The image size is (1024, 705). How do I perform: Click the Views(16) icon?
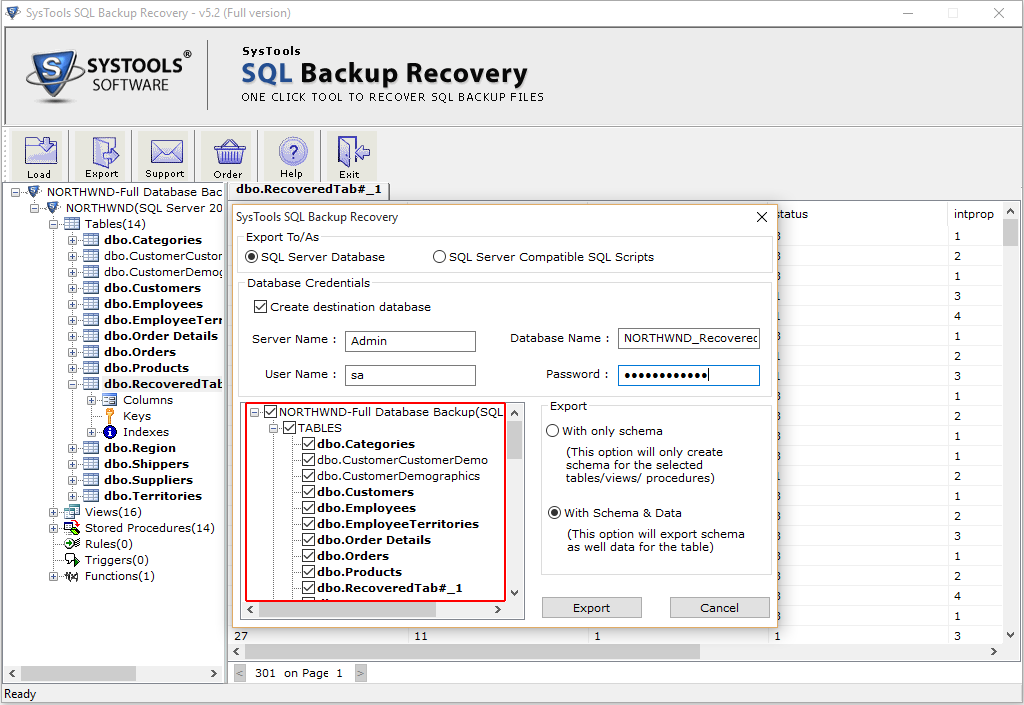[72, 512]
